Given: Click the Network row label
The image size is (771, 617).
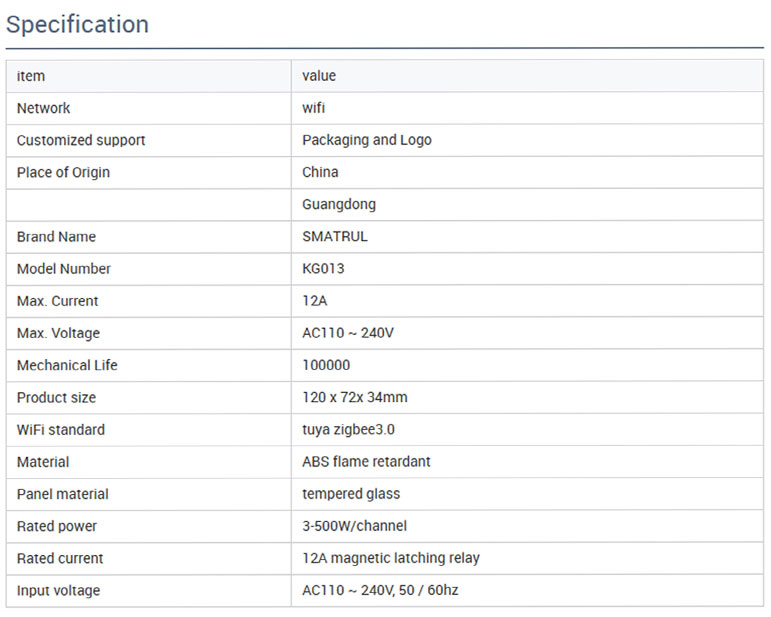Looking at the screenshot, I should [x=44, y=108].
